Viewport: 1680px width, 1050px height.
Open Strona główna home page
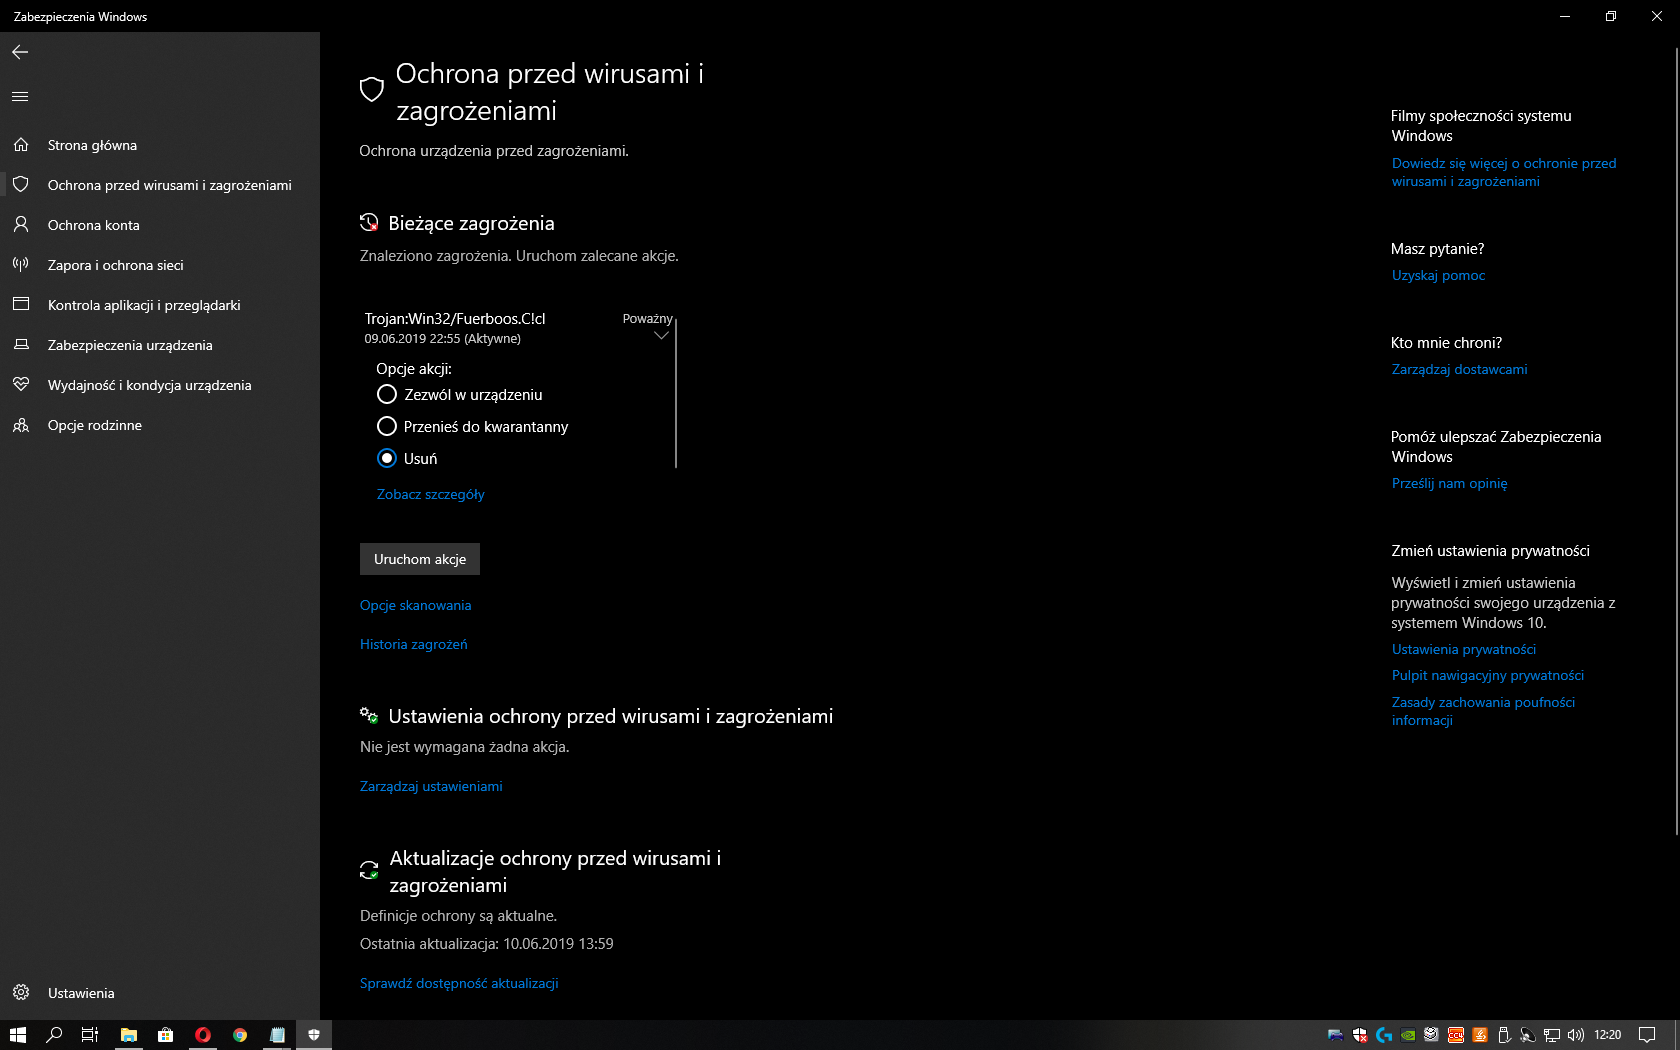pyautogui.click(x=160, y=145)
